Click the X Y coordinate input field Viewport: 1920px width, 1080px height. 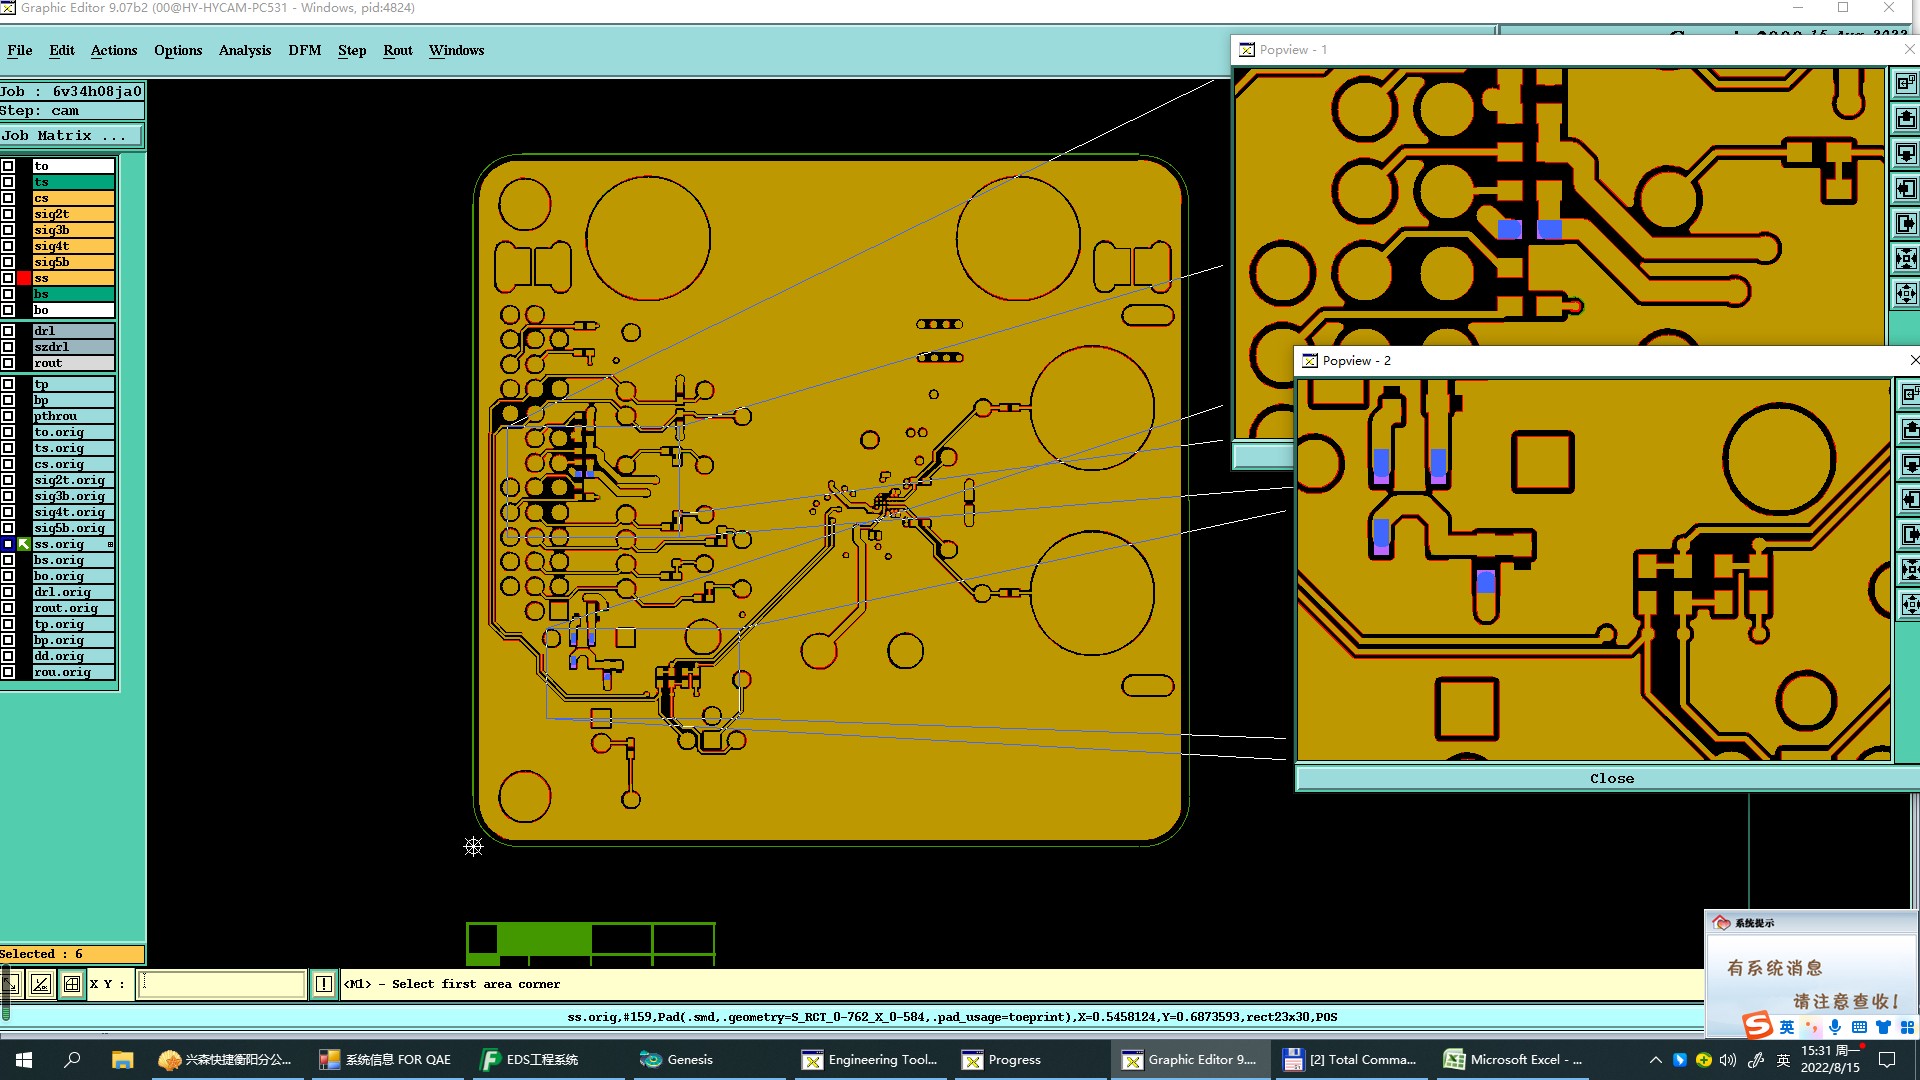220,984
